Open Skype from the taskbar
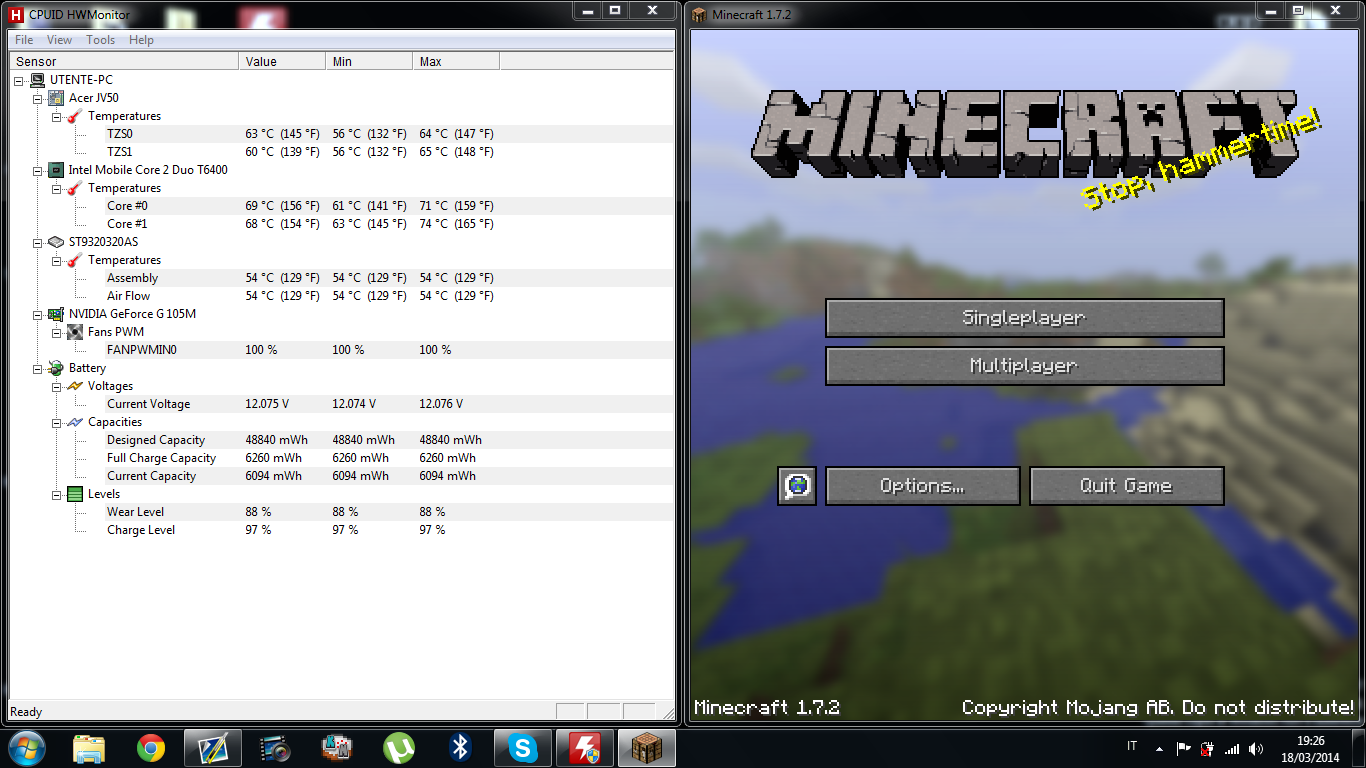1366x768 pixels. (522, 748)
